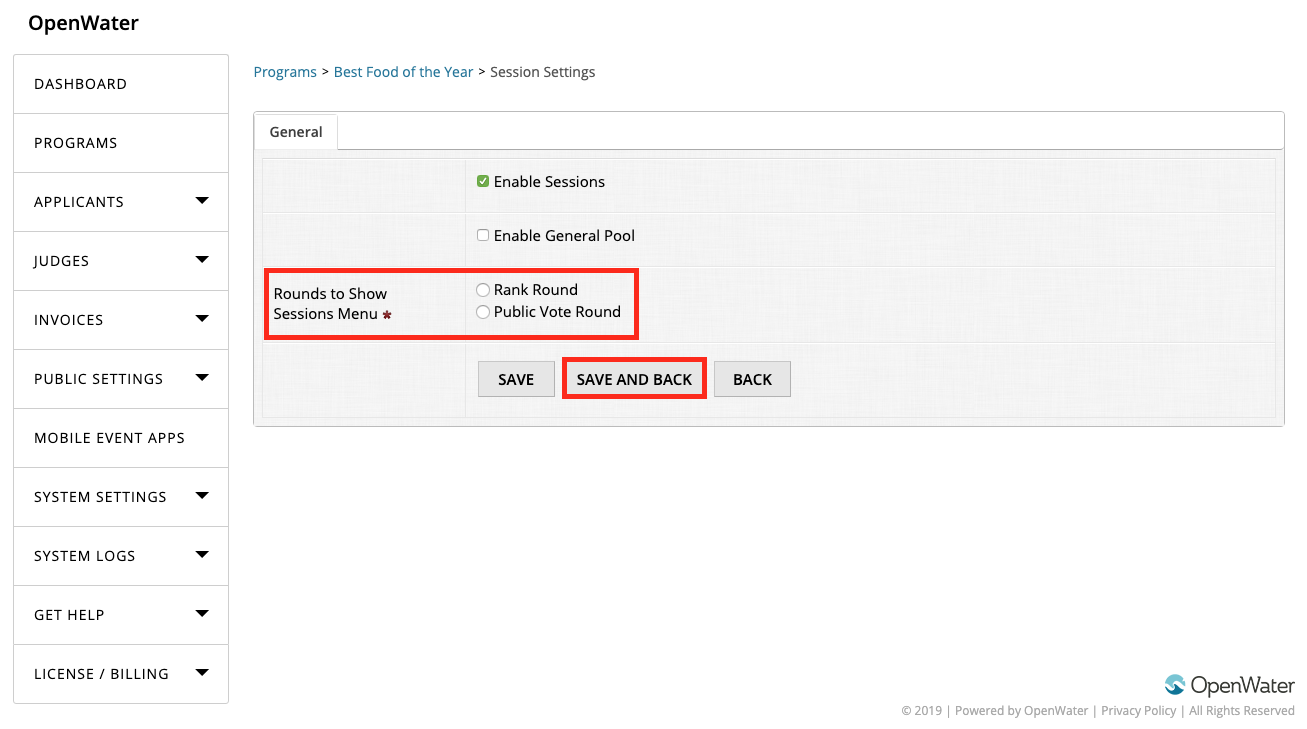Image resolution: width=1307 pixels, height=729 pixels.
Task: Open the License / Billing sidebar menu
Action: (x=121, y=674)
